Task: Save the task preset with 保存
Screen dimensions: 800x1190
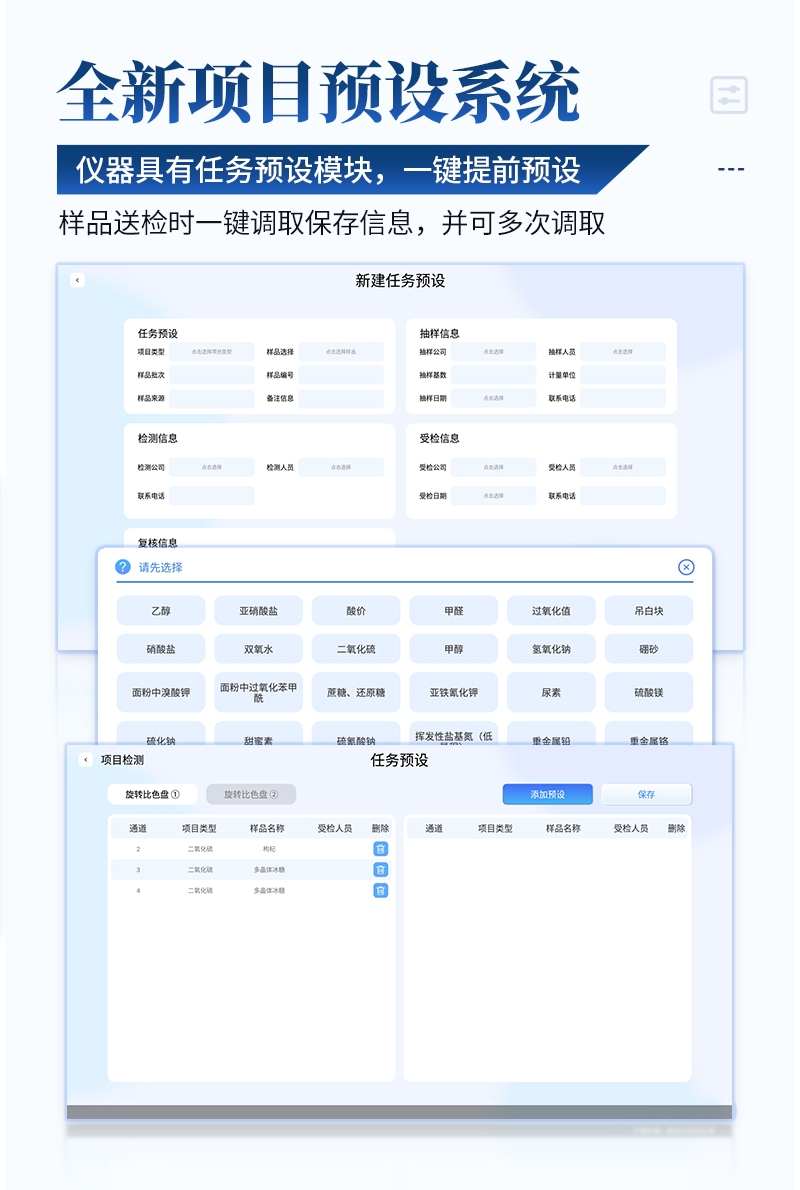Action: point(646,795)
